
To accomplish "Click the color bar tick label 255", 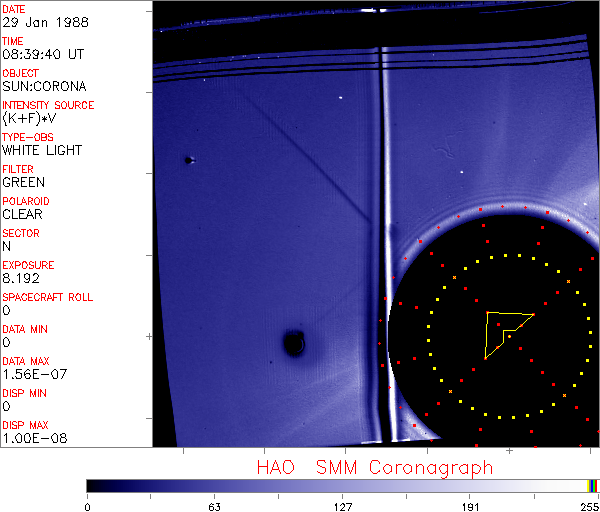I will [587, 504].
